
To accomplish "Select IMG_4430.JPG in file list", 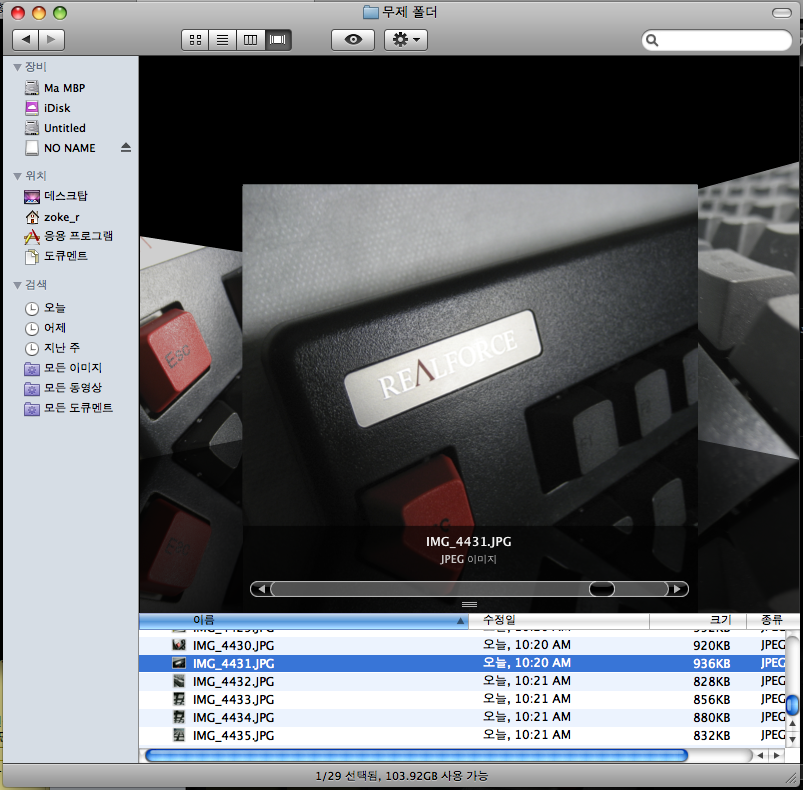I will coord(462,645).
